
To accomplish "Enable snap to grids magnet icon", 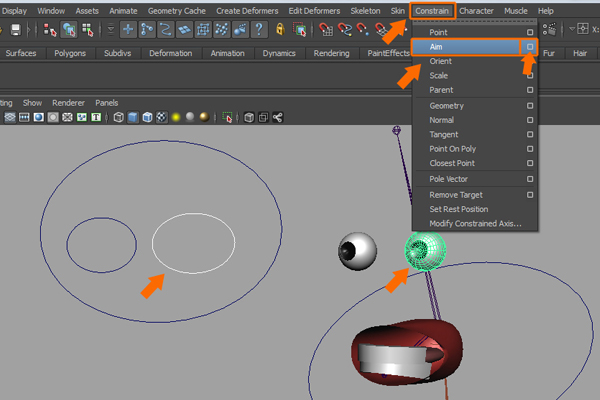I will tap(326, 29).
